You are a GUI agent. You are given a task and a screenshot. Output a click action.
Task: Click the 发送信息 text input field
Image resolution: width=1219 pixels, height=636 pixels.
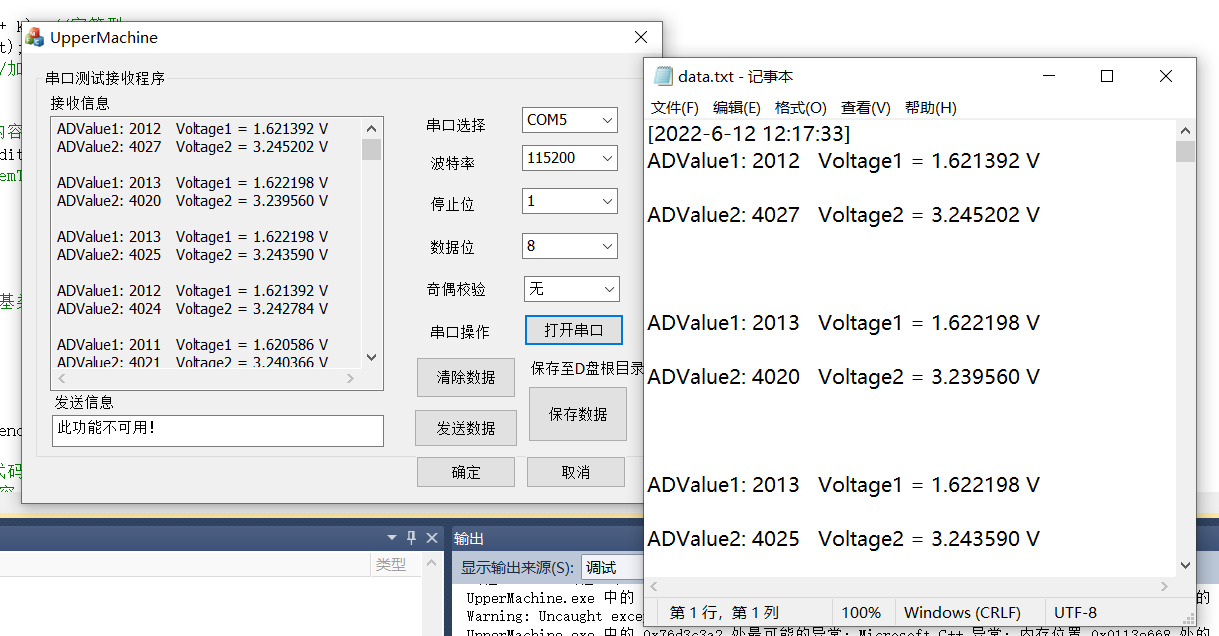217,430
